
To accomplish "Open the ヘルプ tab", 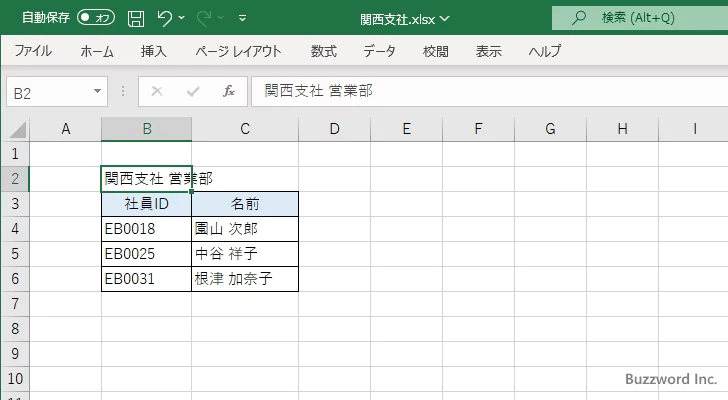I will coord(545,51).
